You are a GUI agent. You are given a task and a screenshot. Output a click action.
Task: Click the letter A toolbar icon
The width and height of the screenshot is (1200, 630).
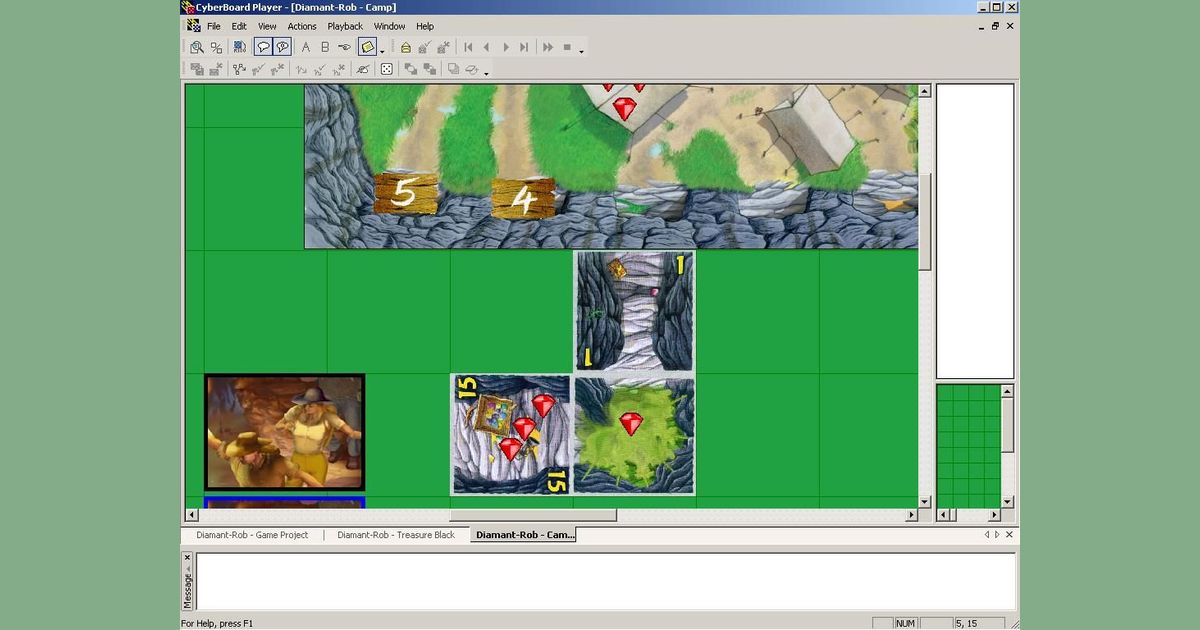coord(306,47)
